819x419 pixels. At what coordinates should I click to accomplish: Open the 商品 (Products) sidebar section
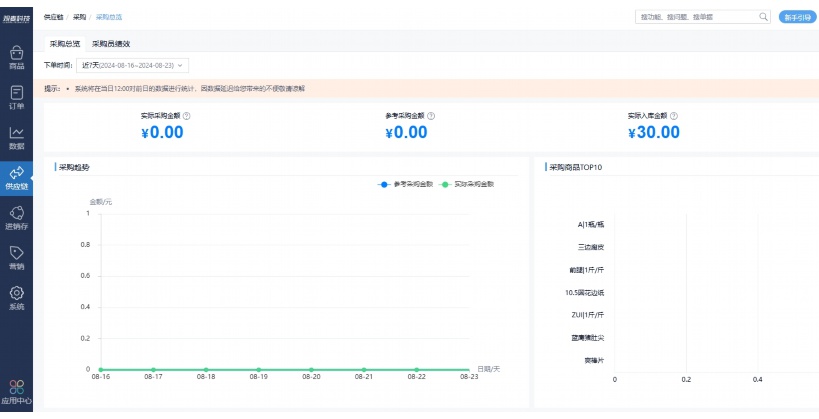16,56
